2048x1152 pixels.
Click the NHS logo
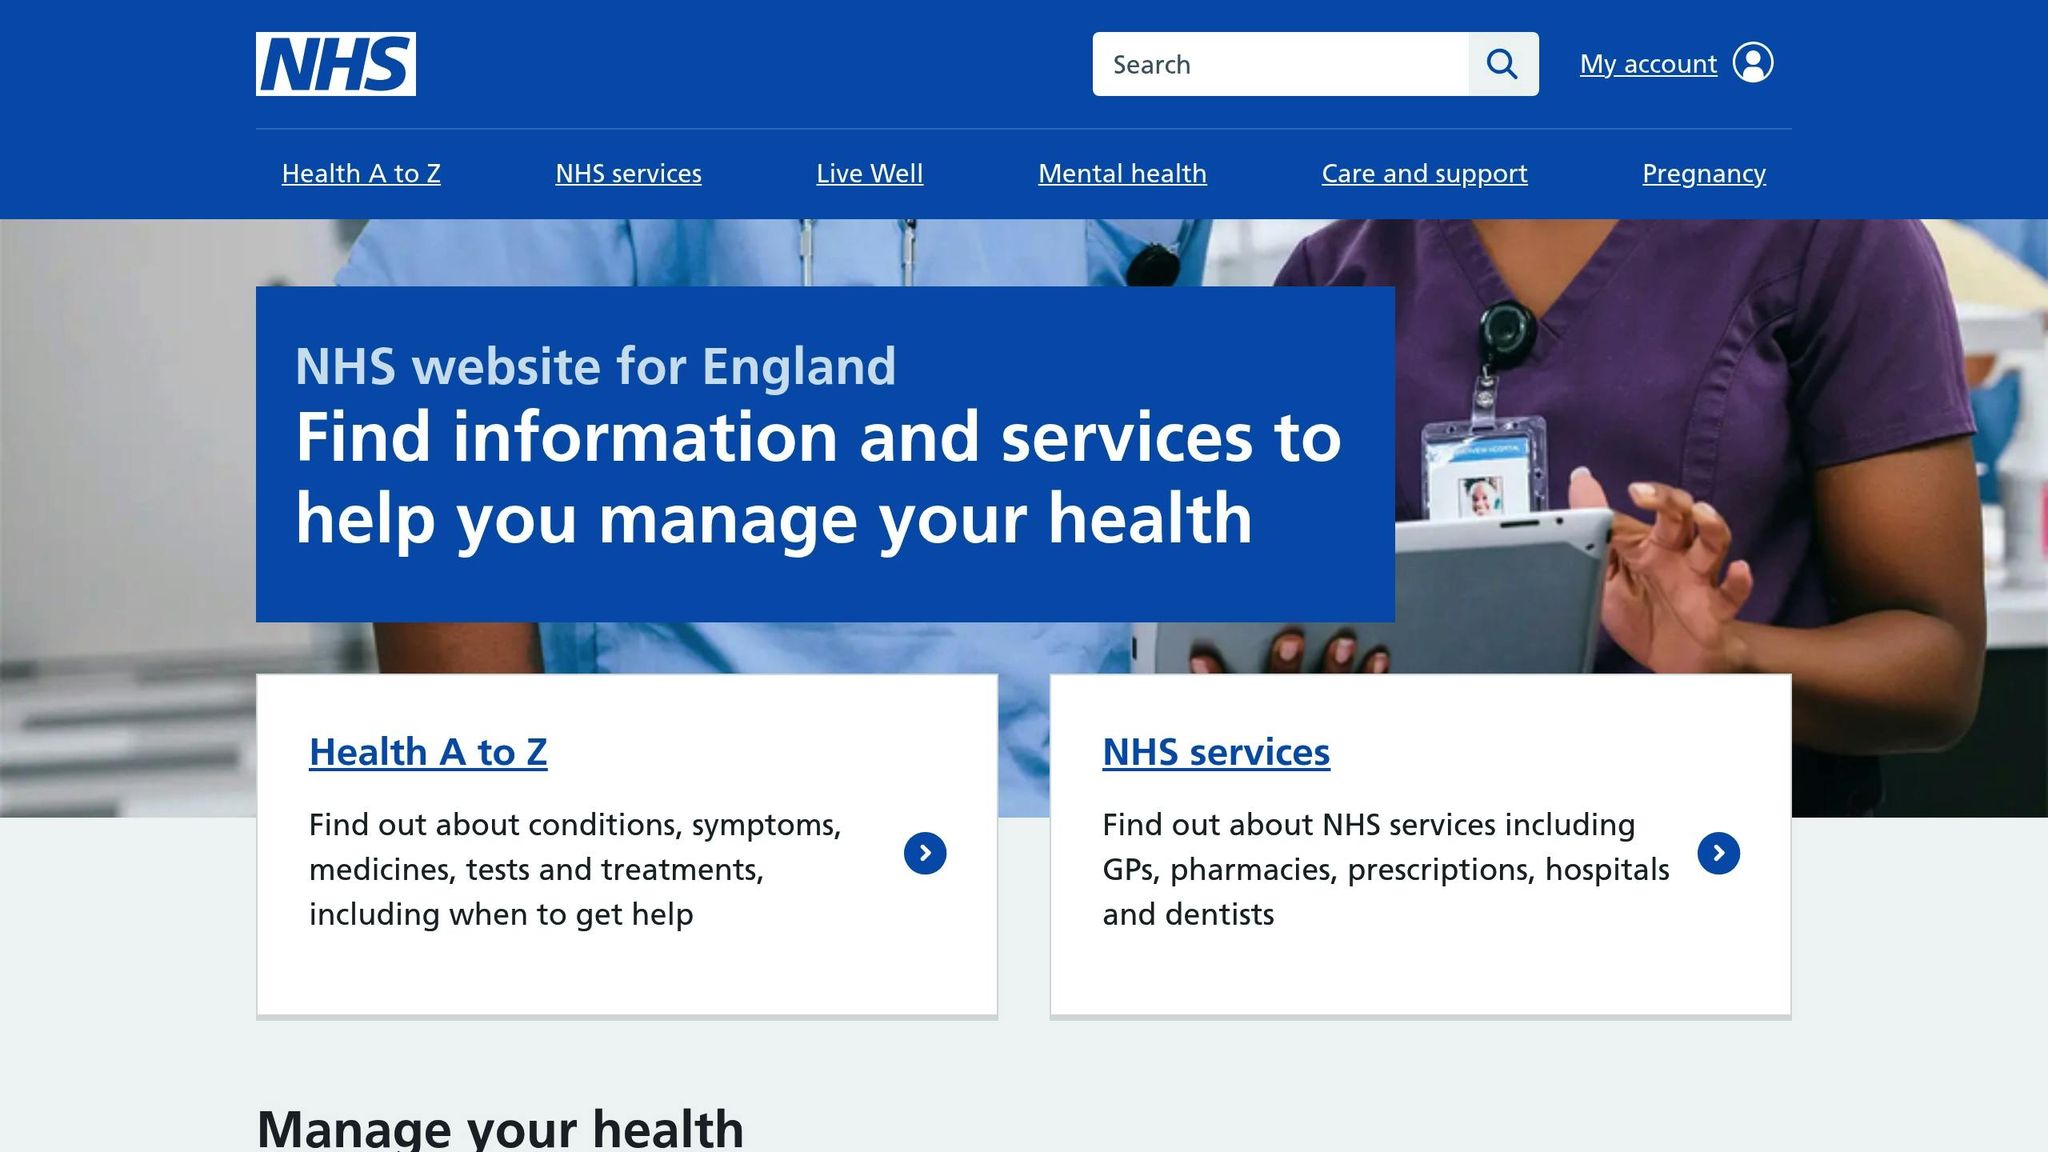tap(335, 63)
